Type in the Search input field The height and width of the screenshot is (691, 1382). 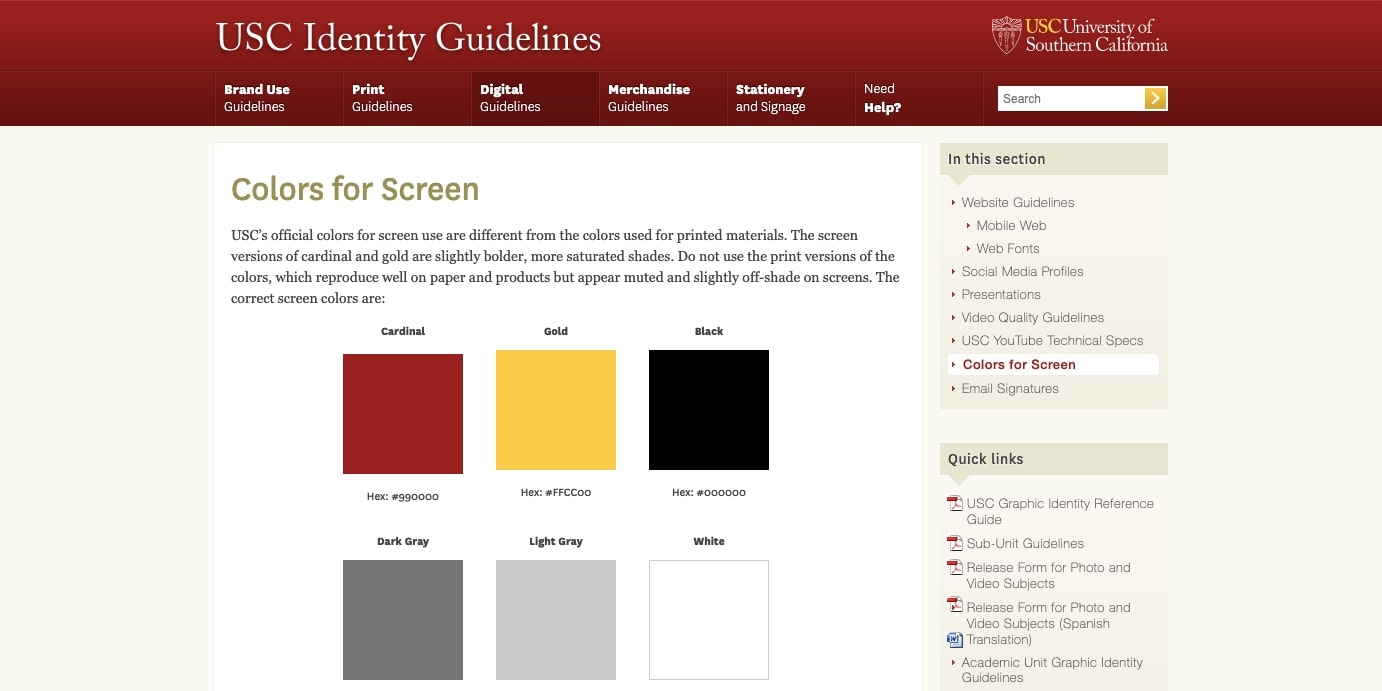(1070, 98)
